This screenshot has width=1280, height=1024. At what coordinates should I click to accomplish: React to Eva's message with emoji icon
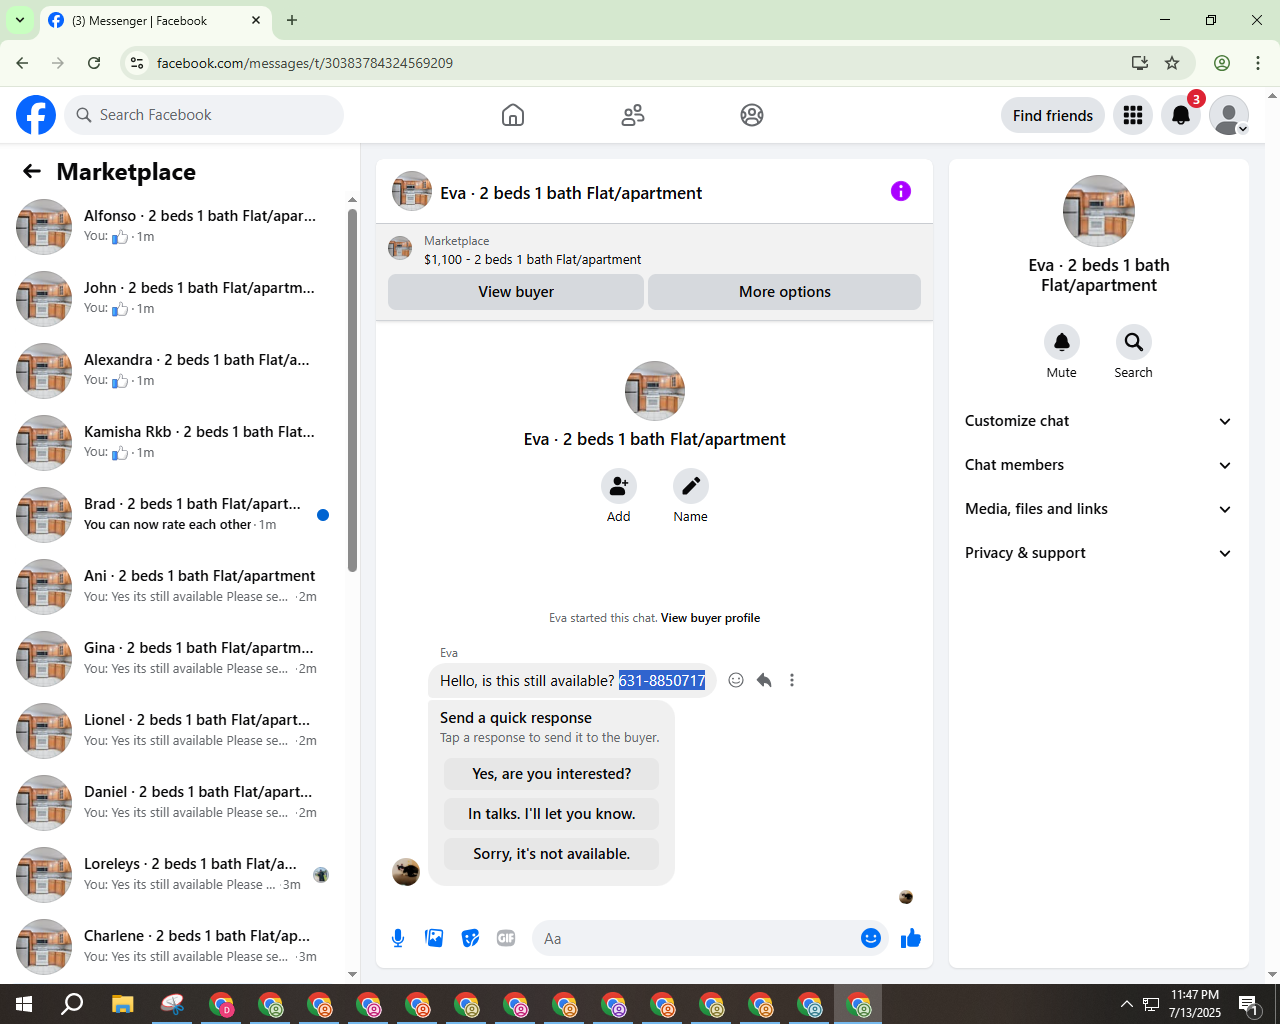[736, 680]
